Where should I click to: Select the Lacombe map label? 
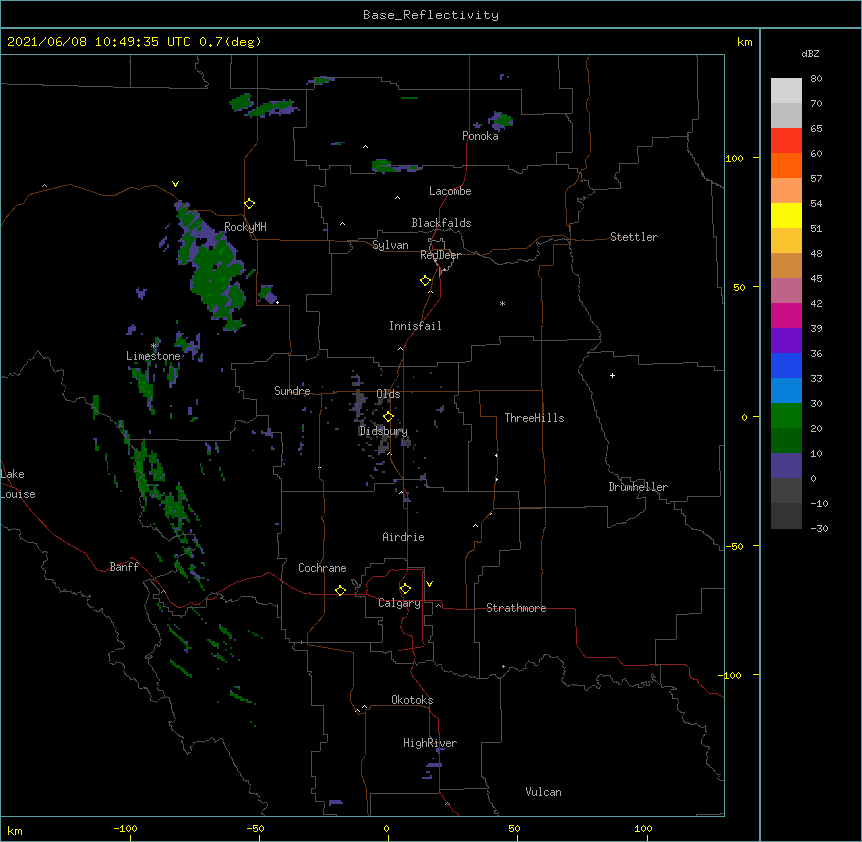450,191
